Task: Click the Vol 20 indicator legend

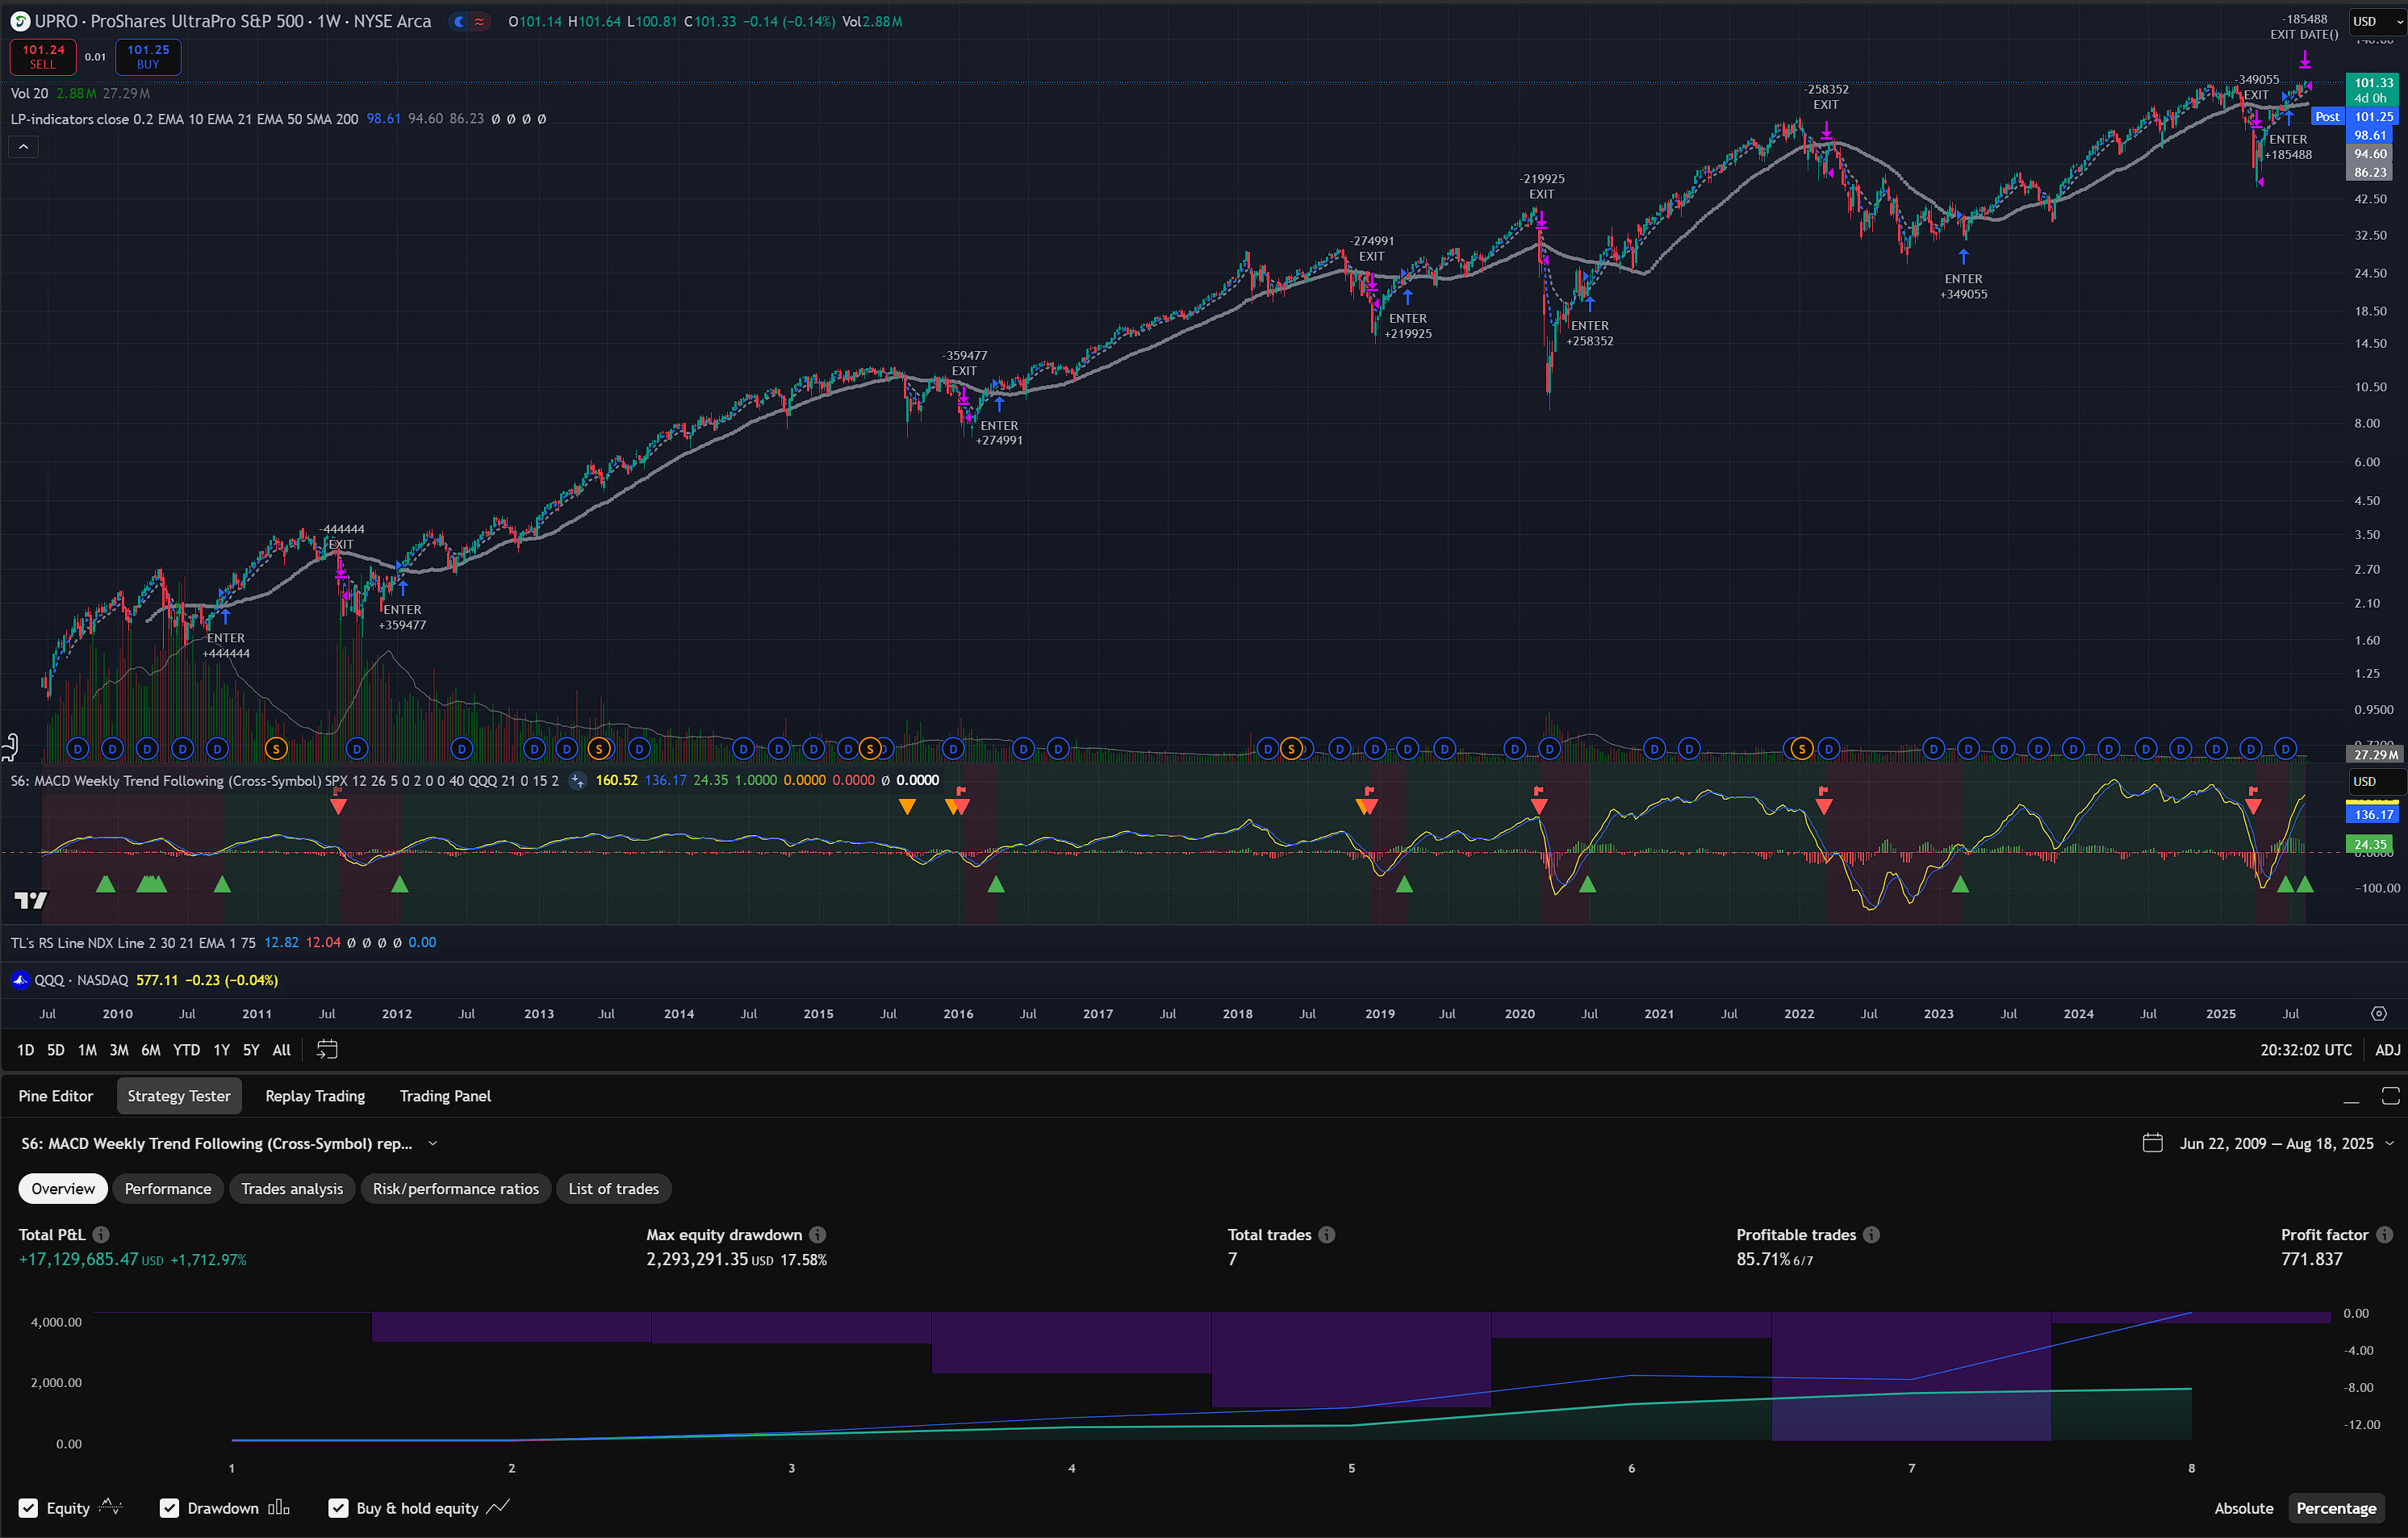Action: click(30, 93)
